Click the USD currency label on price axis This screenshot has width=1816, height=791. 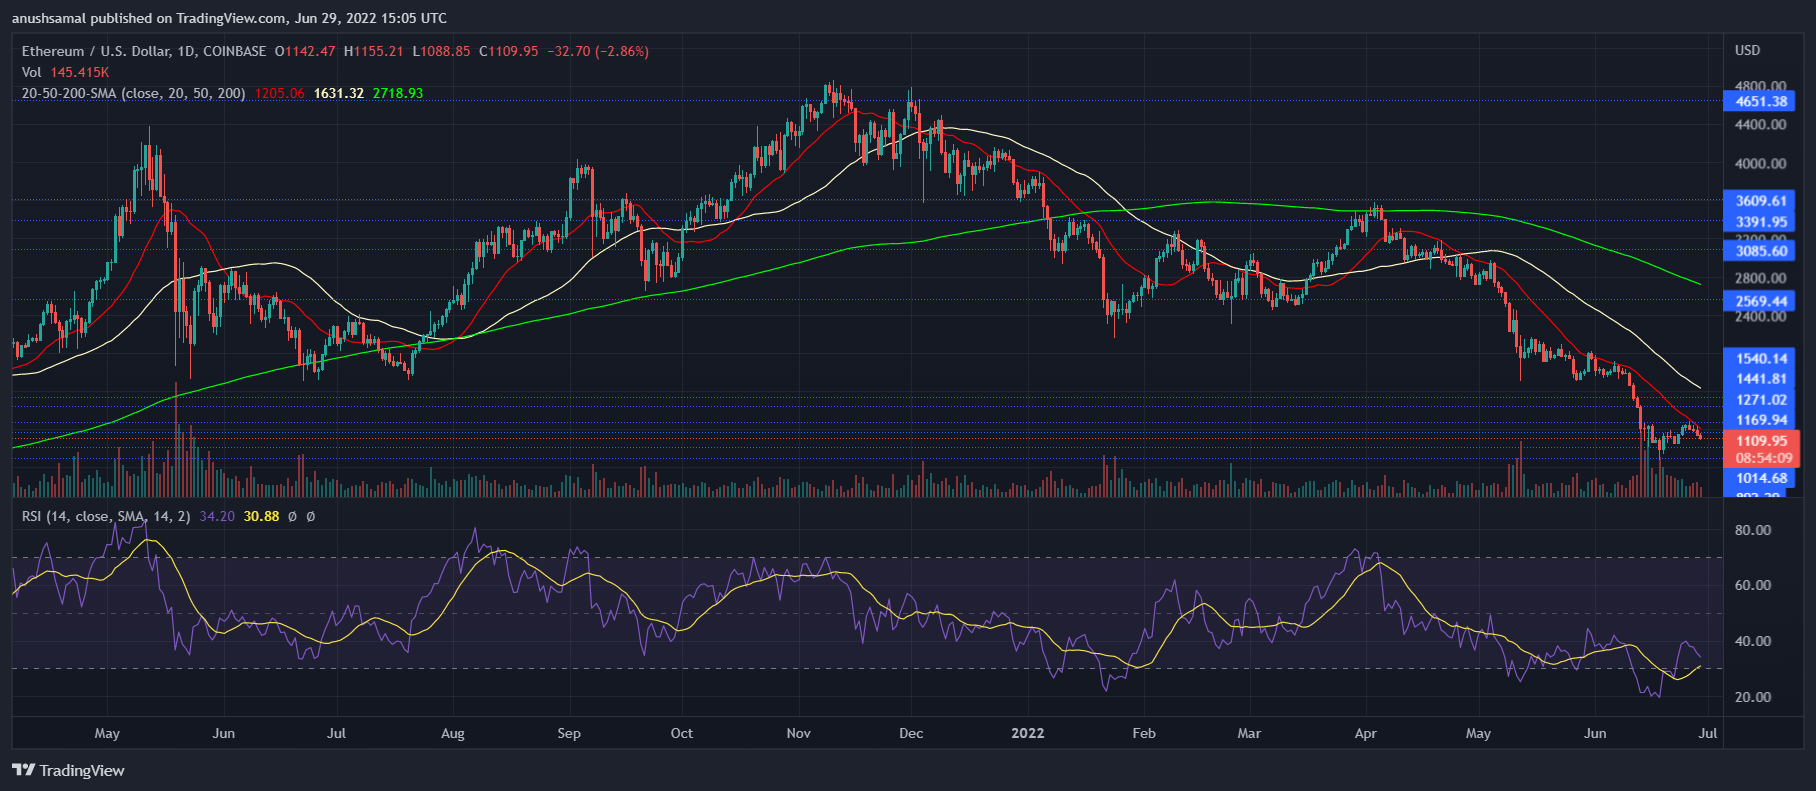(1747, 50)
